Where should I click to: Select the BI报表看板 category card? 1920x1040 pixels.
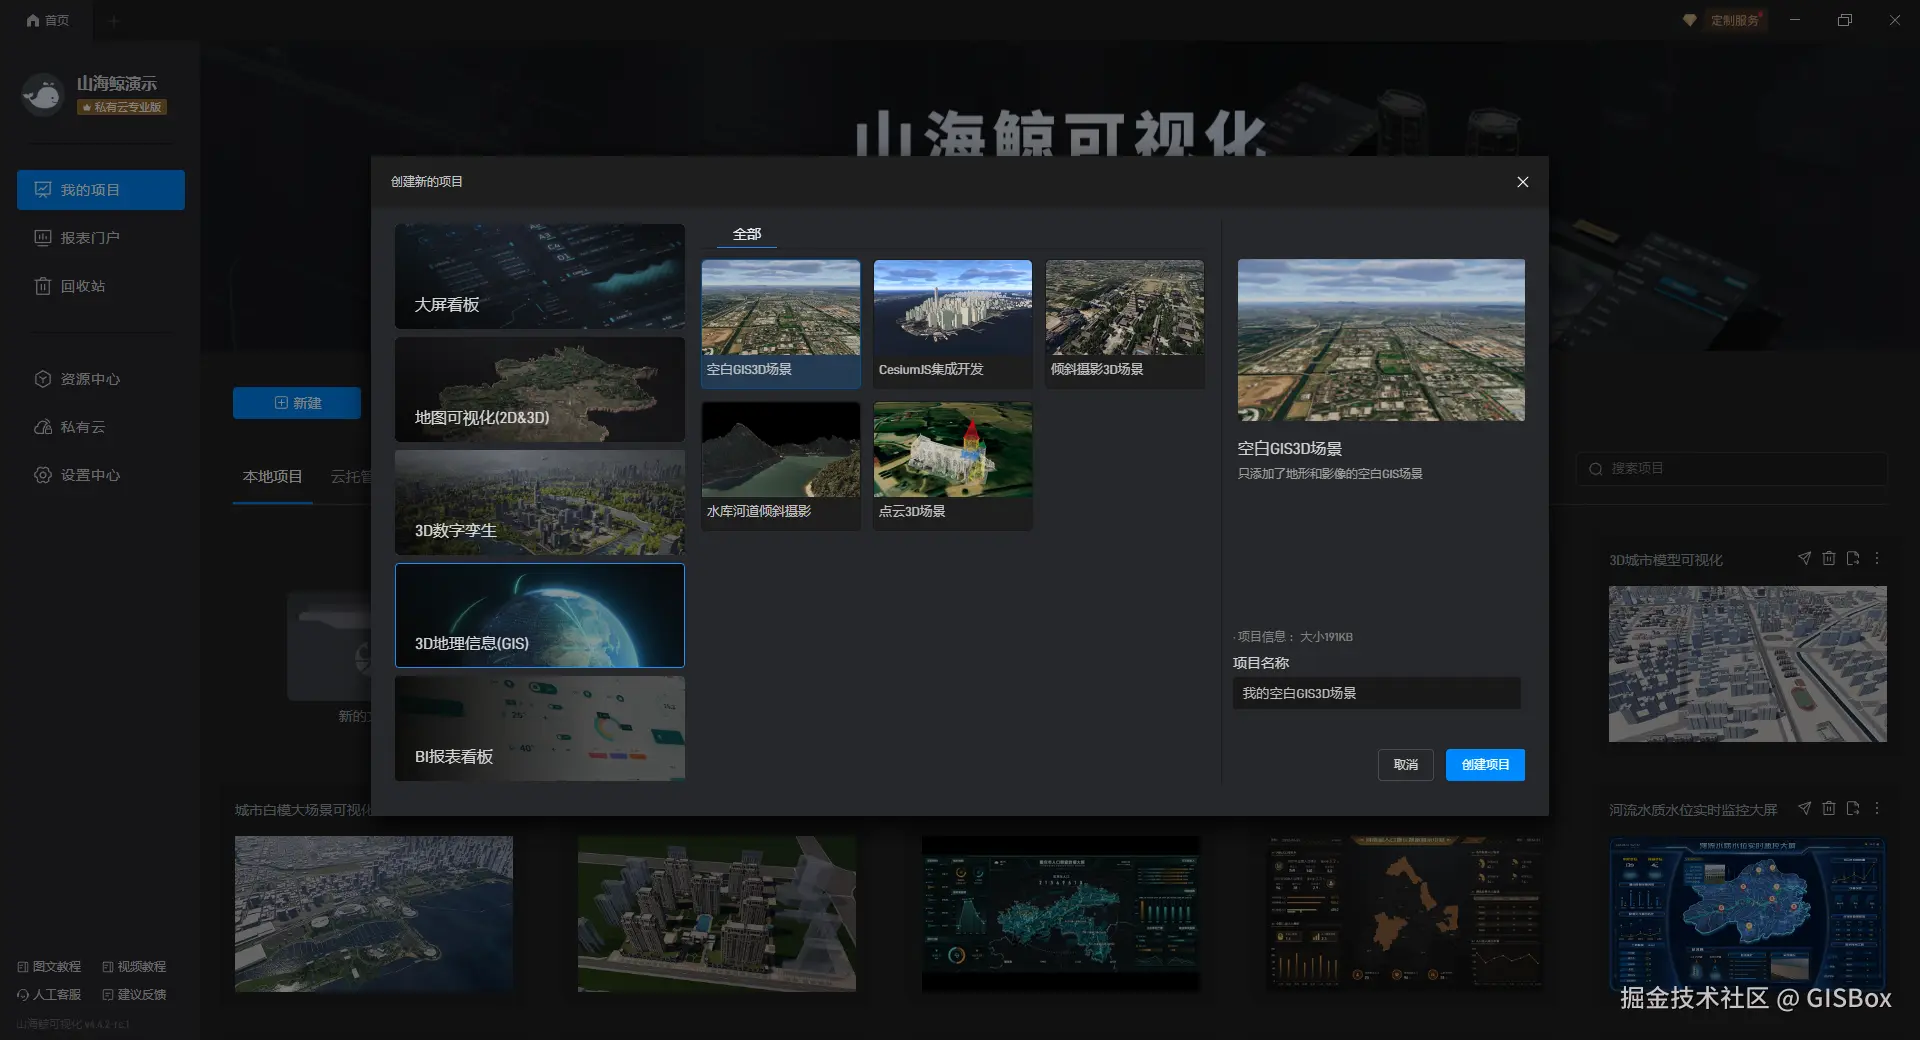[540, 728]
